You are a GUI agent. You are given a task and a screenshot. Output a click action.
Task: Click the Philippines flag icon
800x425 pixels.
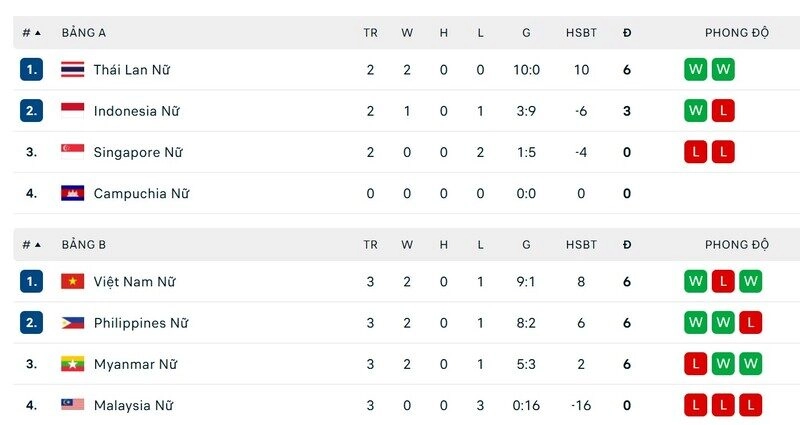72,323
